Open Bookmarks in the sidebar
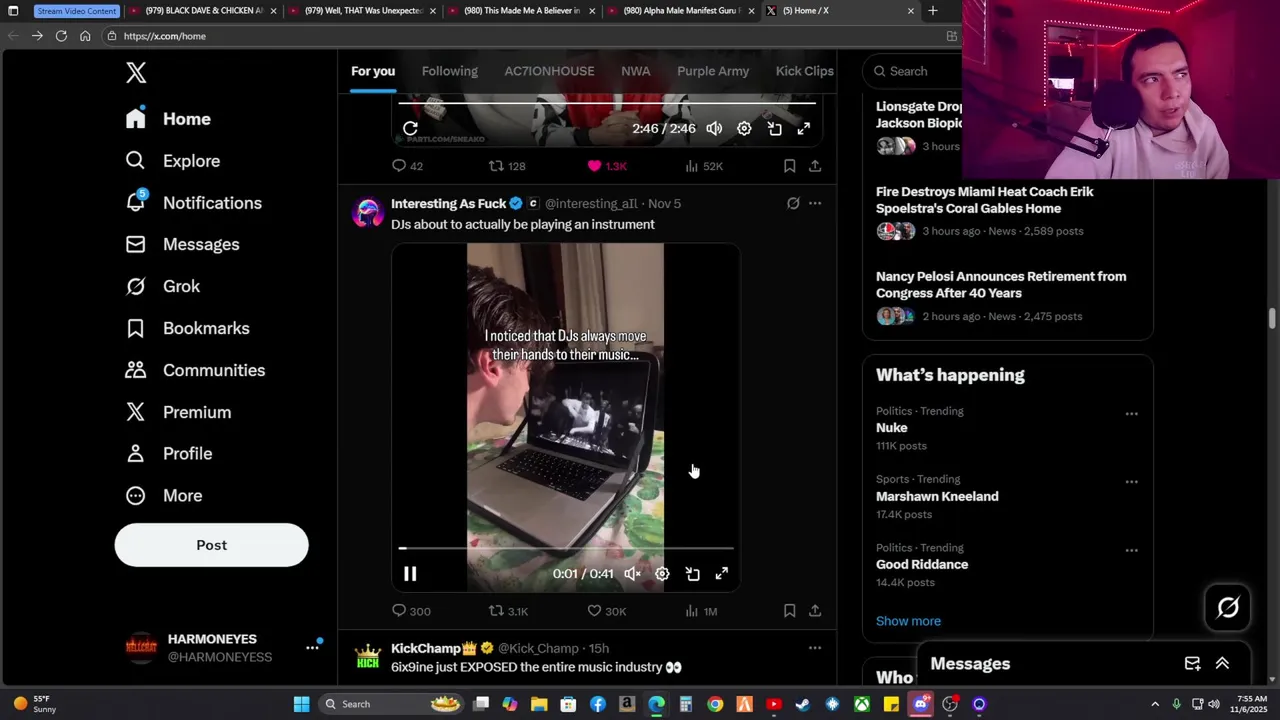Screen dimensions: 1280x720 187,329
